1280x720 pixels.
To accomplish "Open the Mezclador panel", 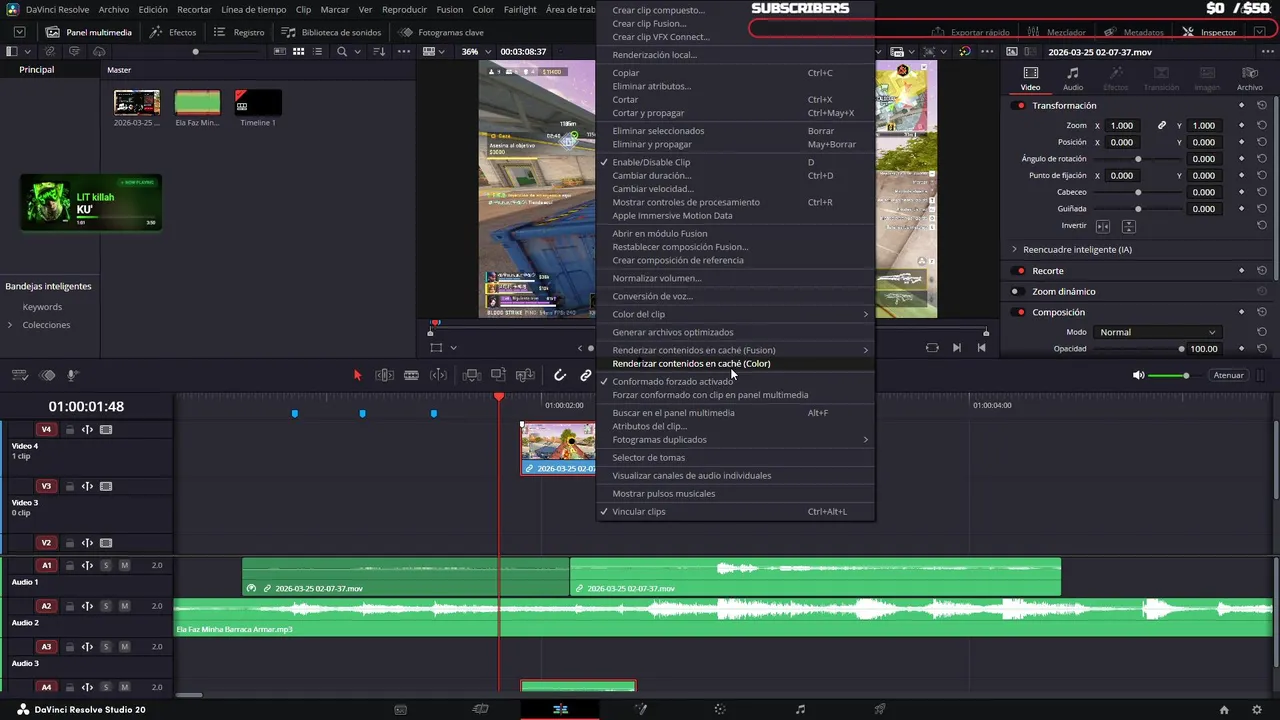I will pyautogui.click(x=1056, y=32).
